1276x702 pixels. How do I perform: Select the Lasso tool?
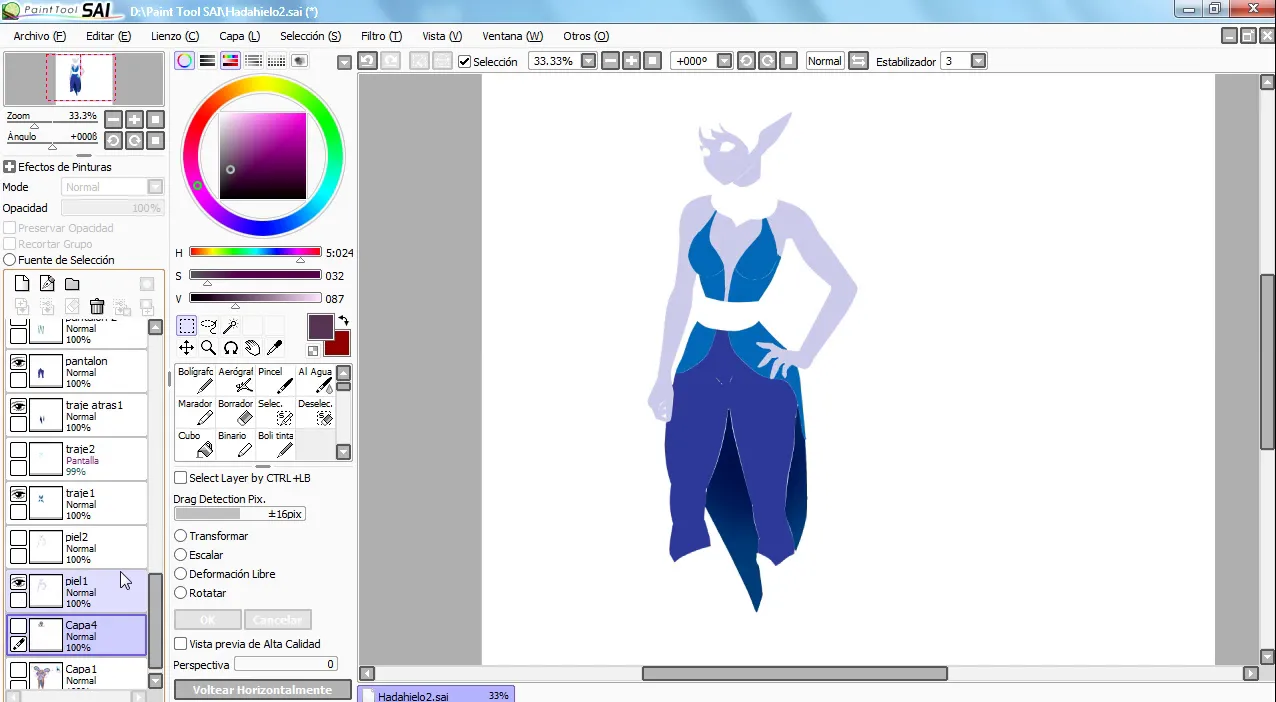point(208,326)
